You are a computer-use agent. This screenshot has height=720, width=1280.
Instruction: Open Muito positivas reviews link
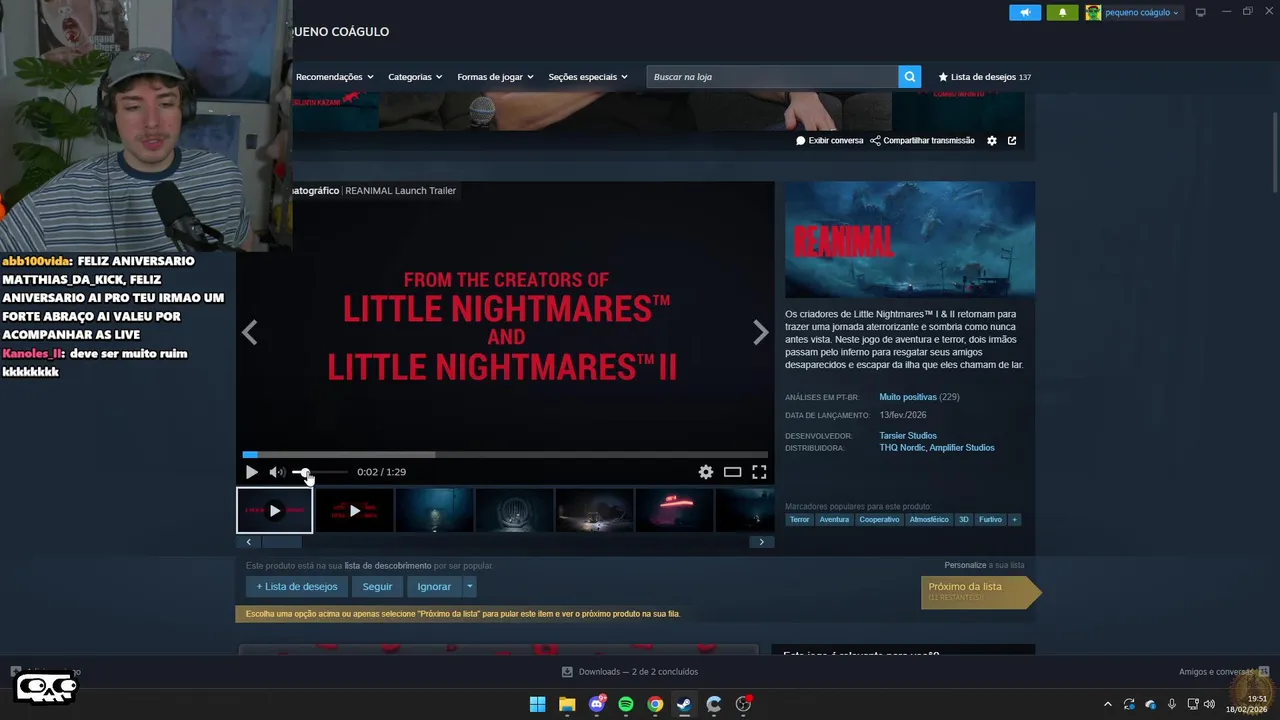[x=908, y=397]
